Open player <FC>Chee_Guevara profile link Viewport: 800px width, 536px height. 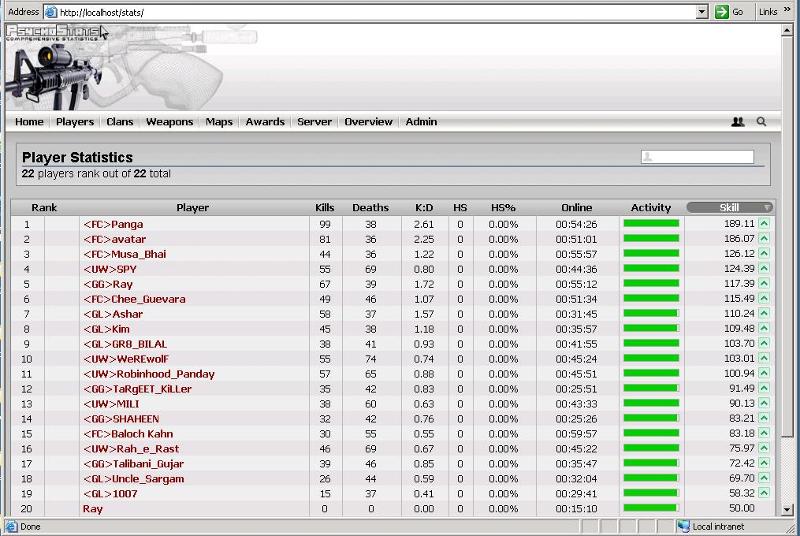click(134, 299)
